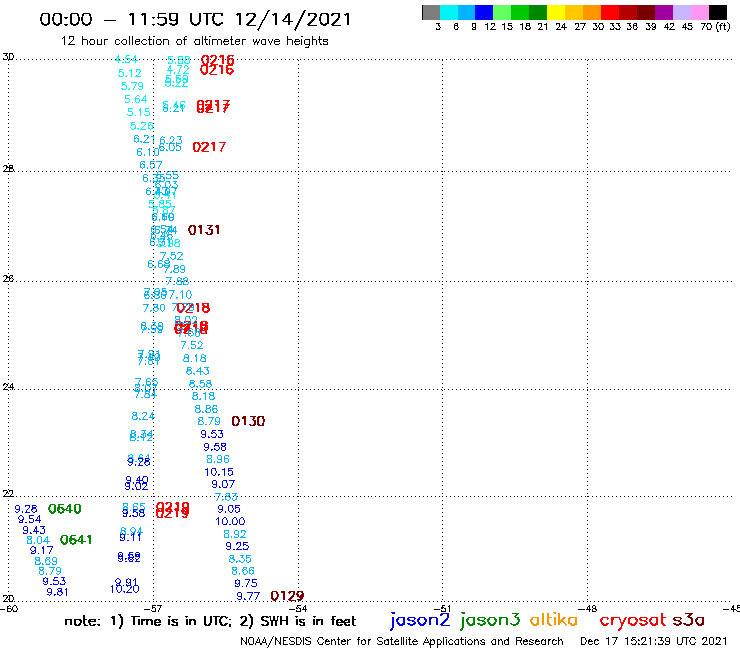This screenshot has width=740, height=650.
Task: Click the dark red 0130 time label
Action: 248,421
